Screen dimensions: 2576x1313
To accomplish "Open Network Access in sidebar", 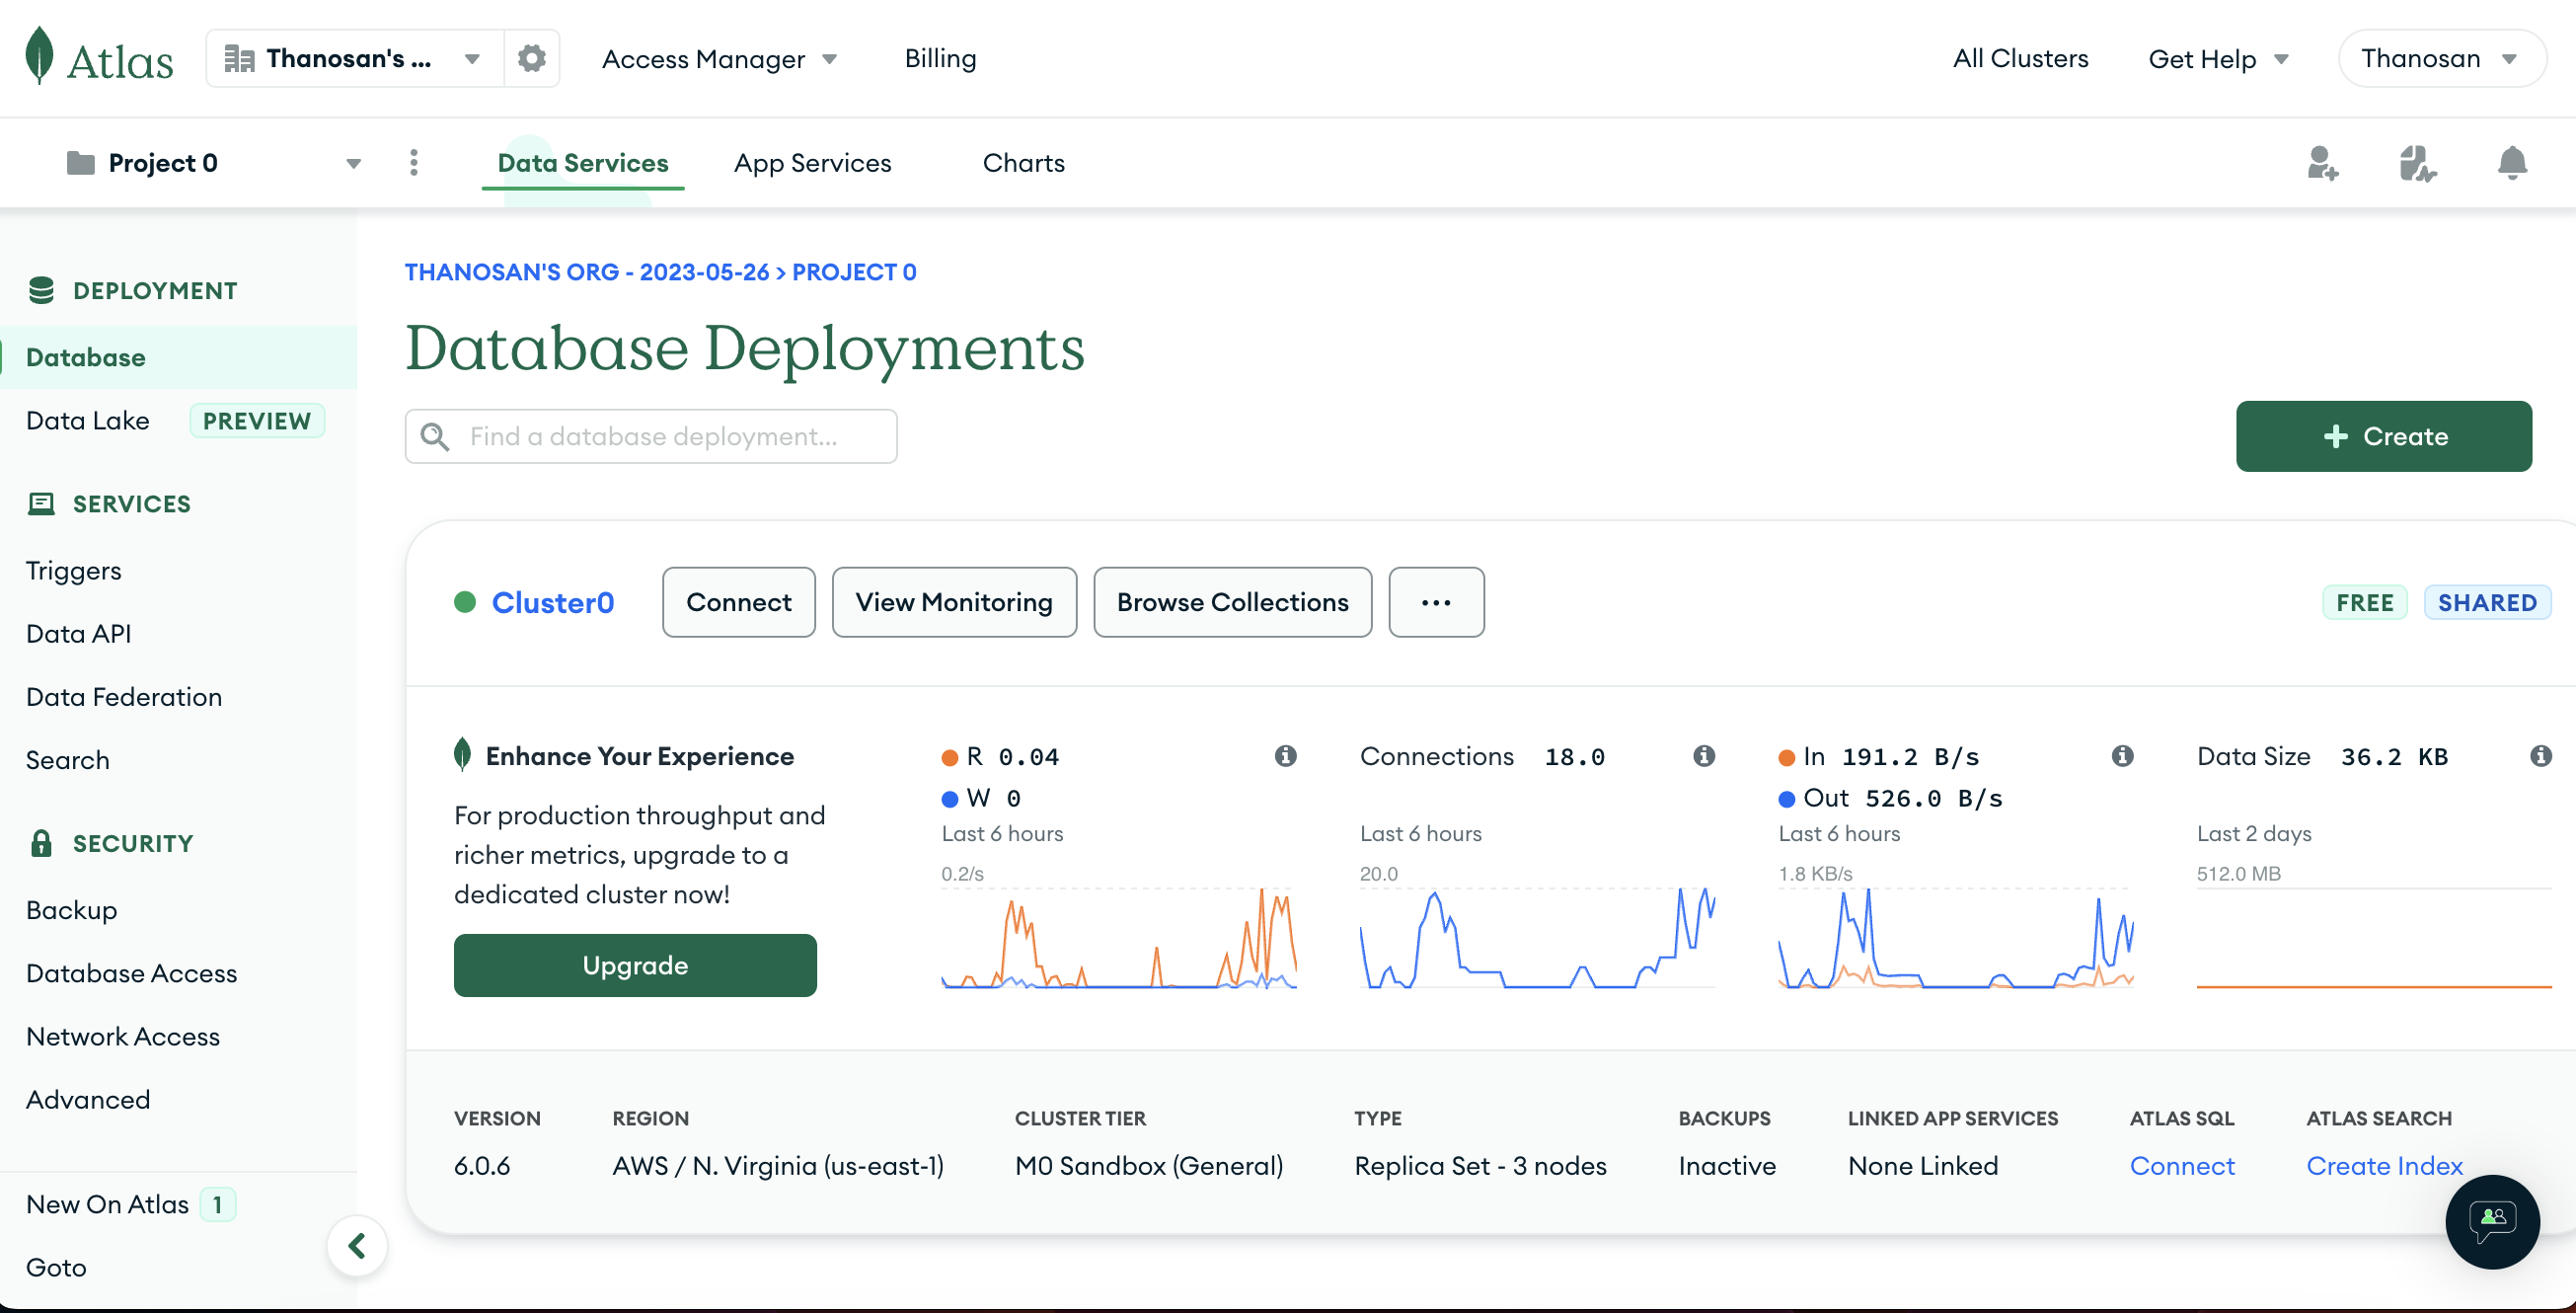I will (123, 1036).
